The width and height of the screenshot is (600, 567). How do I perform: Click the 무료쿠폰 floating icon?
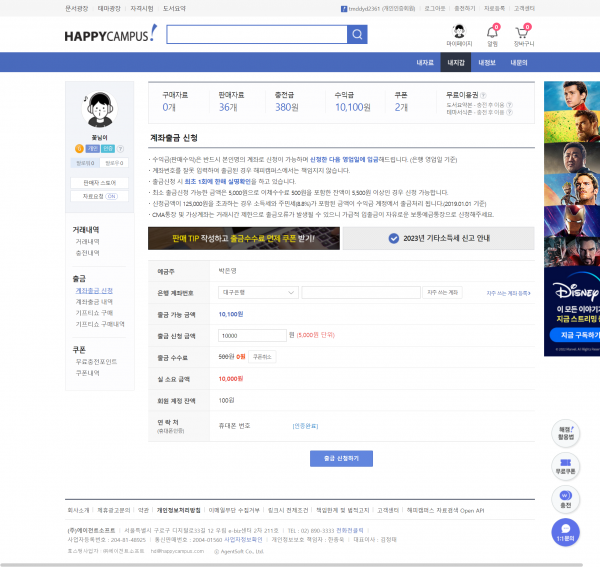click(x=566, y=465)
